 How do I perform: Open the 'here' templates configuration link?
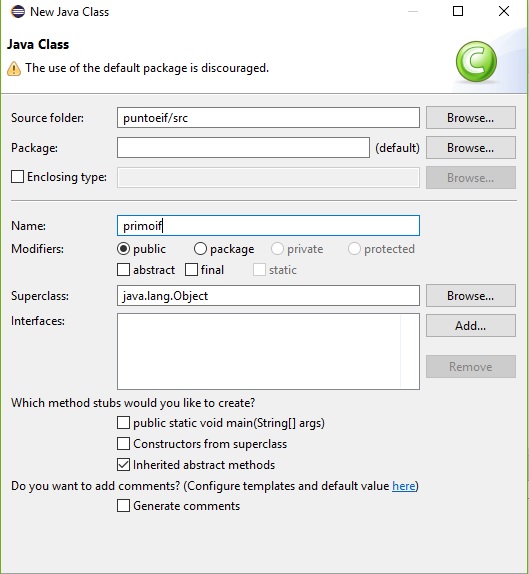404,486
